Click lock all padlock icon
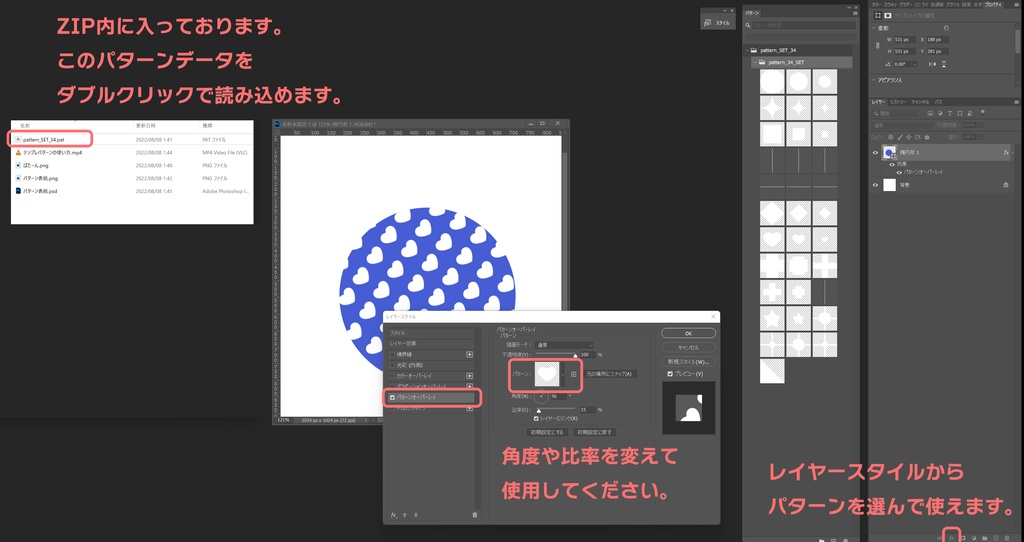This screenshot has height=542, width=1024. [x=927, y=137]
